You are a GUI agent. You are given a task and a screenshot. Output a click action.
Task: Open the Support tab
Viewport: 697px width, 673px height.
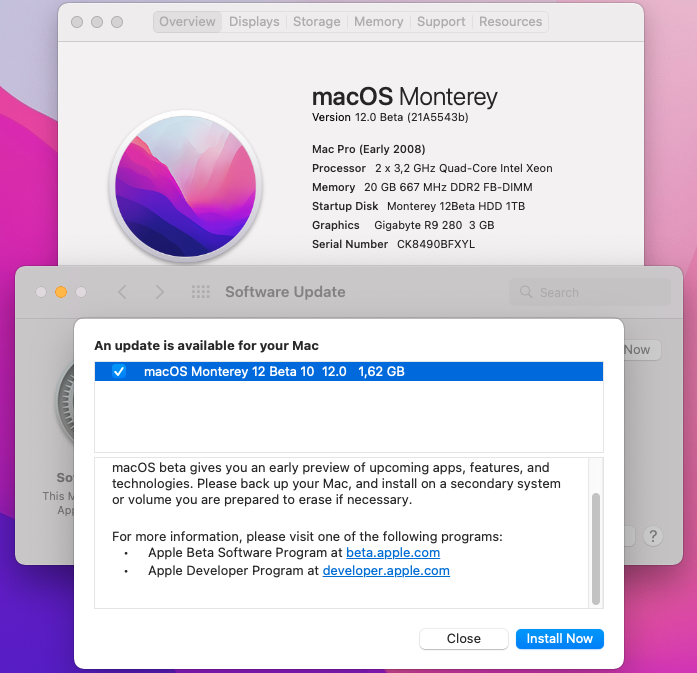(441, 22)
